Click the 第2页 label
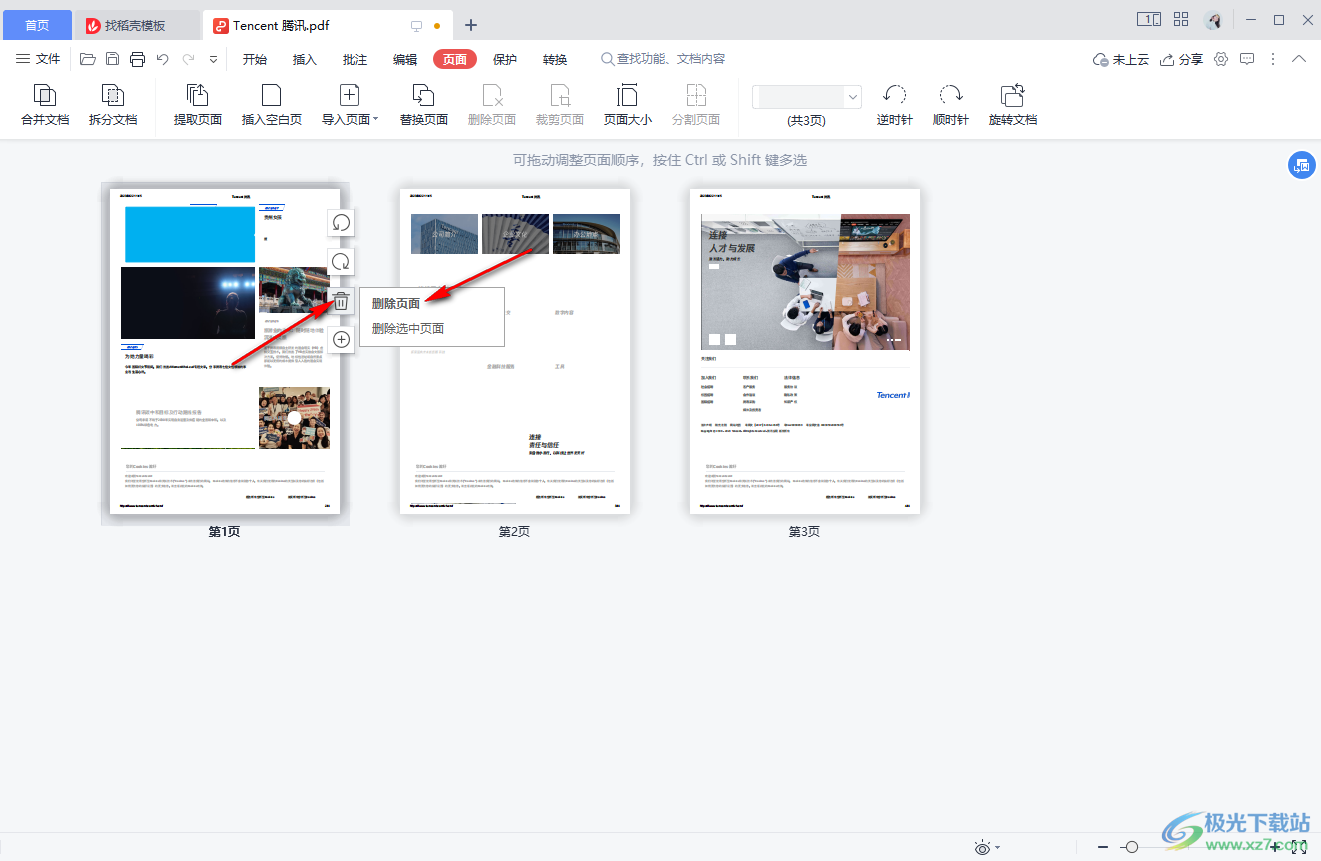Viewport: 1321px width, 861px height. coord(514,532)
